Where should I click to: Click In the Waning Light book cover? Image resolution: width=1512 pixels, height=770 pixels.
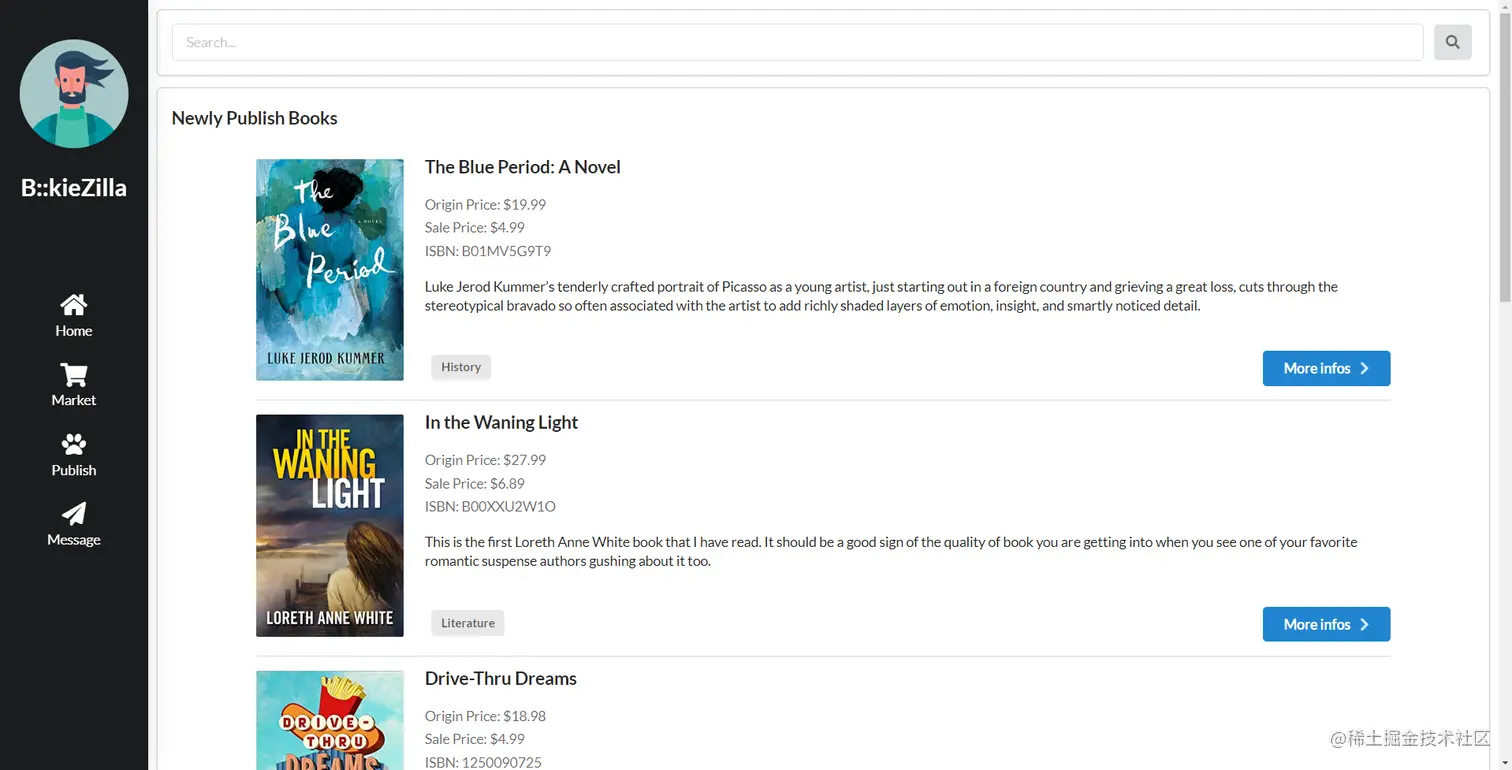(330, 526)
